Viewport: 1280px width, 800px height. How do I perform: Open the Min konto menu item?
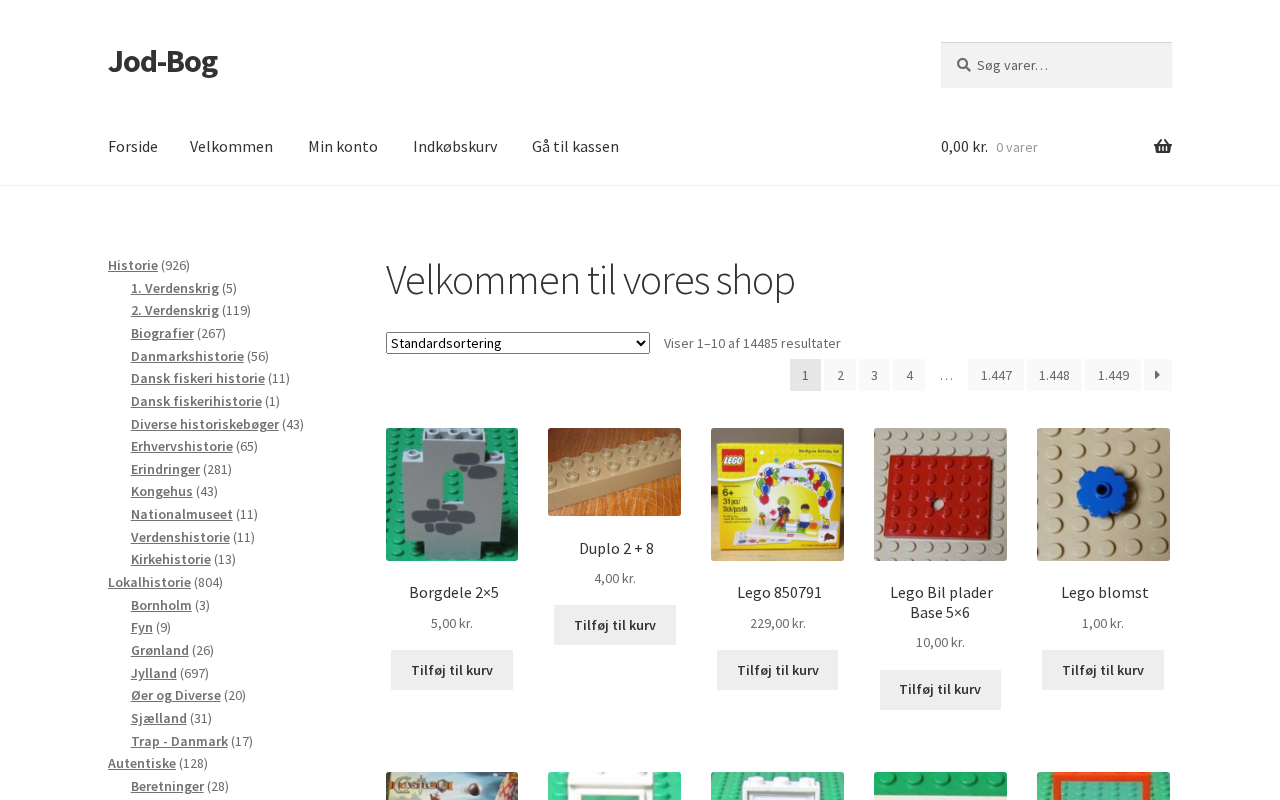point(343,147)
